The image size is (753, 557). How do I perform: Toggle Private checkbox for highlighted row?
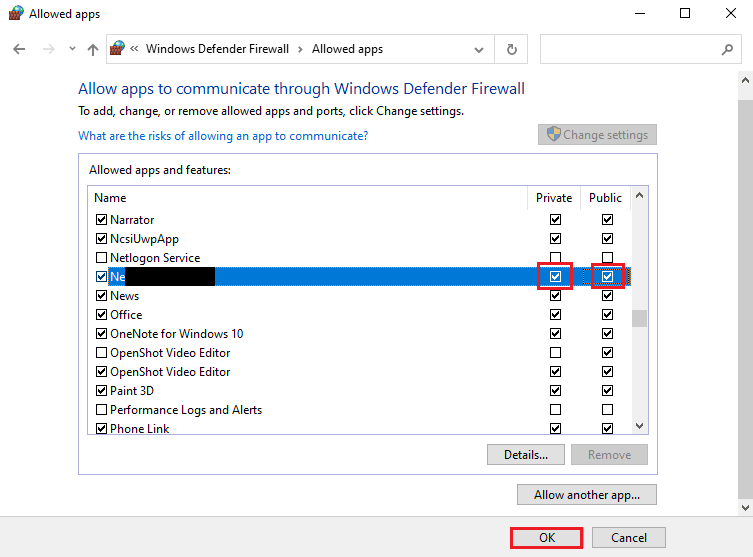(555, 277)
